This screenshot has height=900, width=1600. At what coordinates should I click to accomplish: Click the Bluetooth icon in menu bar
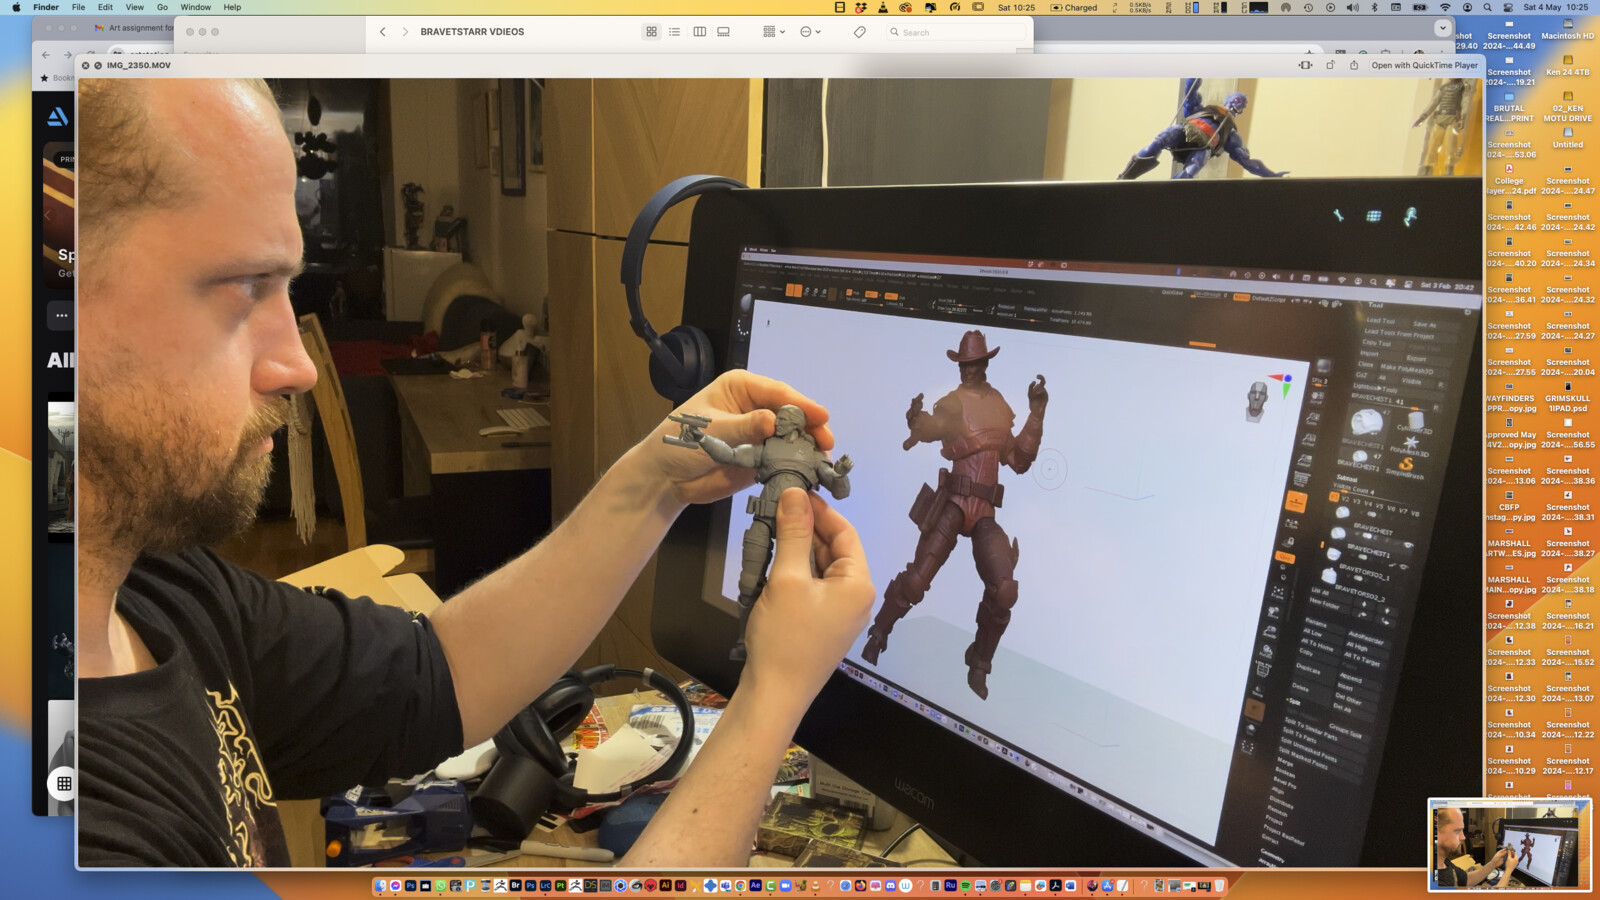1374,7
